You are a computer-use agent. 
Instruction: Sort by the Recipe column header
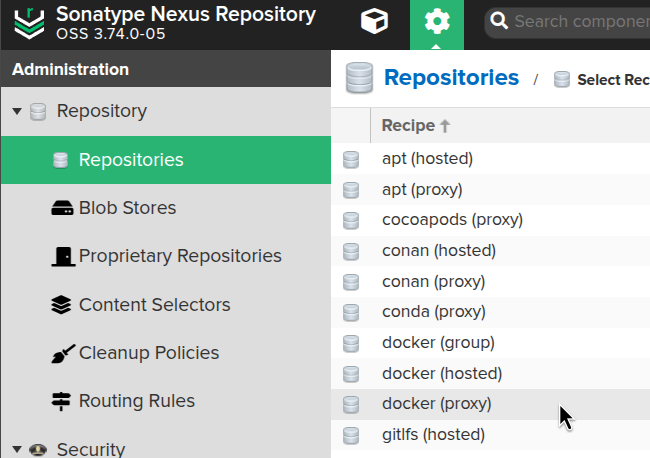(510, 126)
